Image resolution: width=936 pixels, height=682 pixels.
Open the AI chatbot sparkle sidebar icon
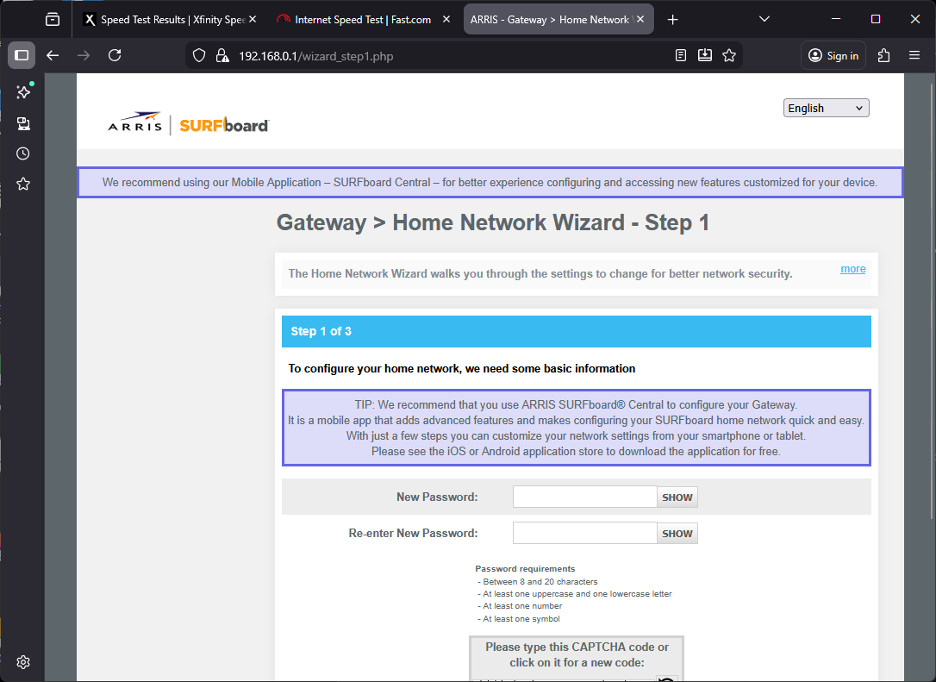click(x=23, y=92)
